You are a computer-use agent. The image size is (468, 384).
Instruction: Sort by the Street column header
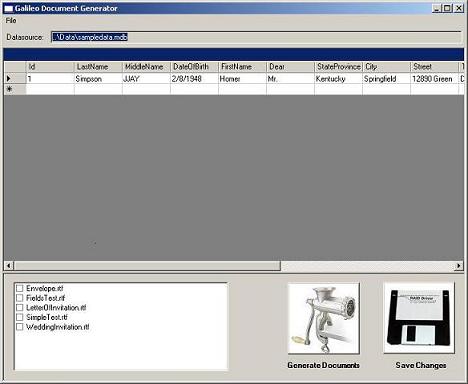coord(434,67)
